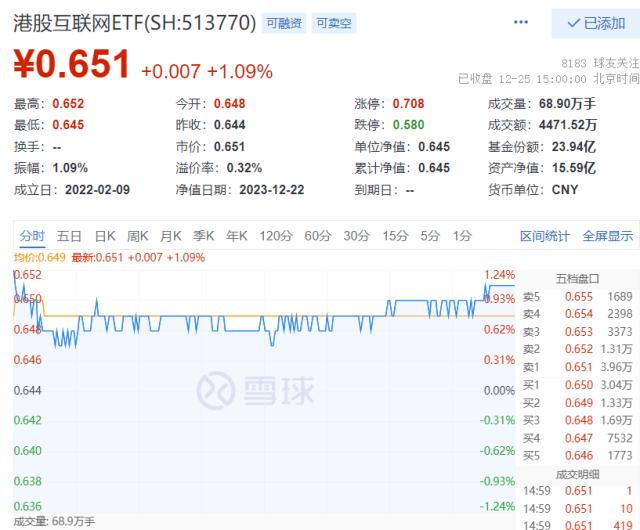Viewport: 640px width, 530px height.
Task: Switch to the 15分 chart tab
Action: (395, 236)
